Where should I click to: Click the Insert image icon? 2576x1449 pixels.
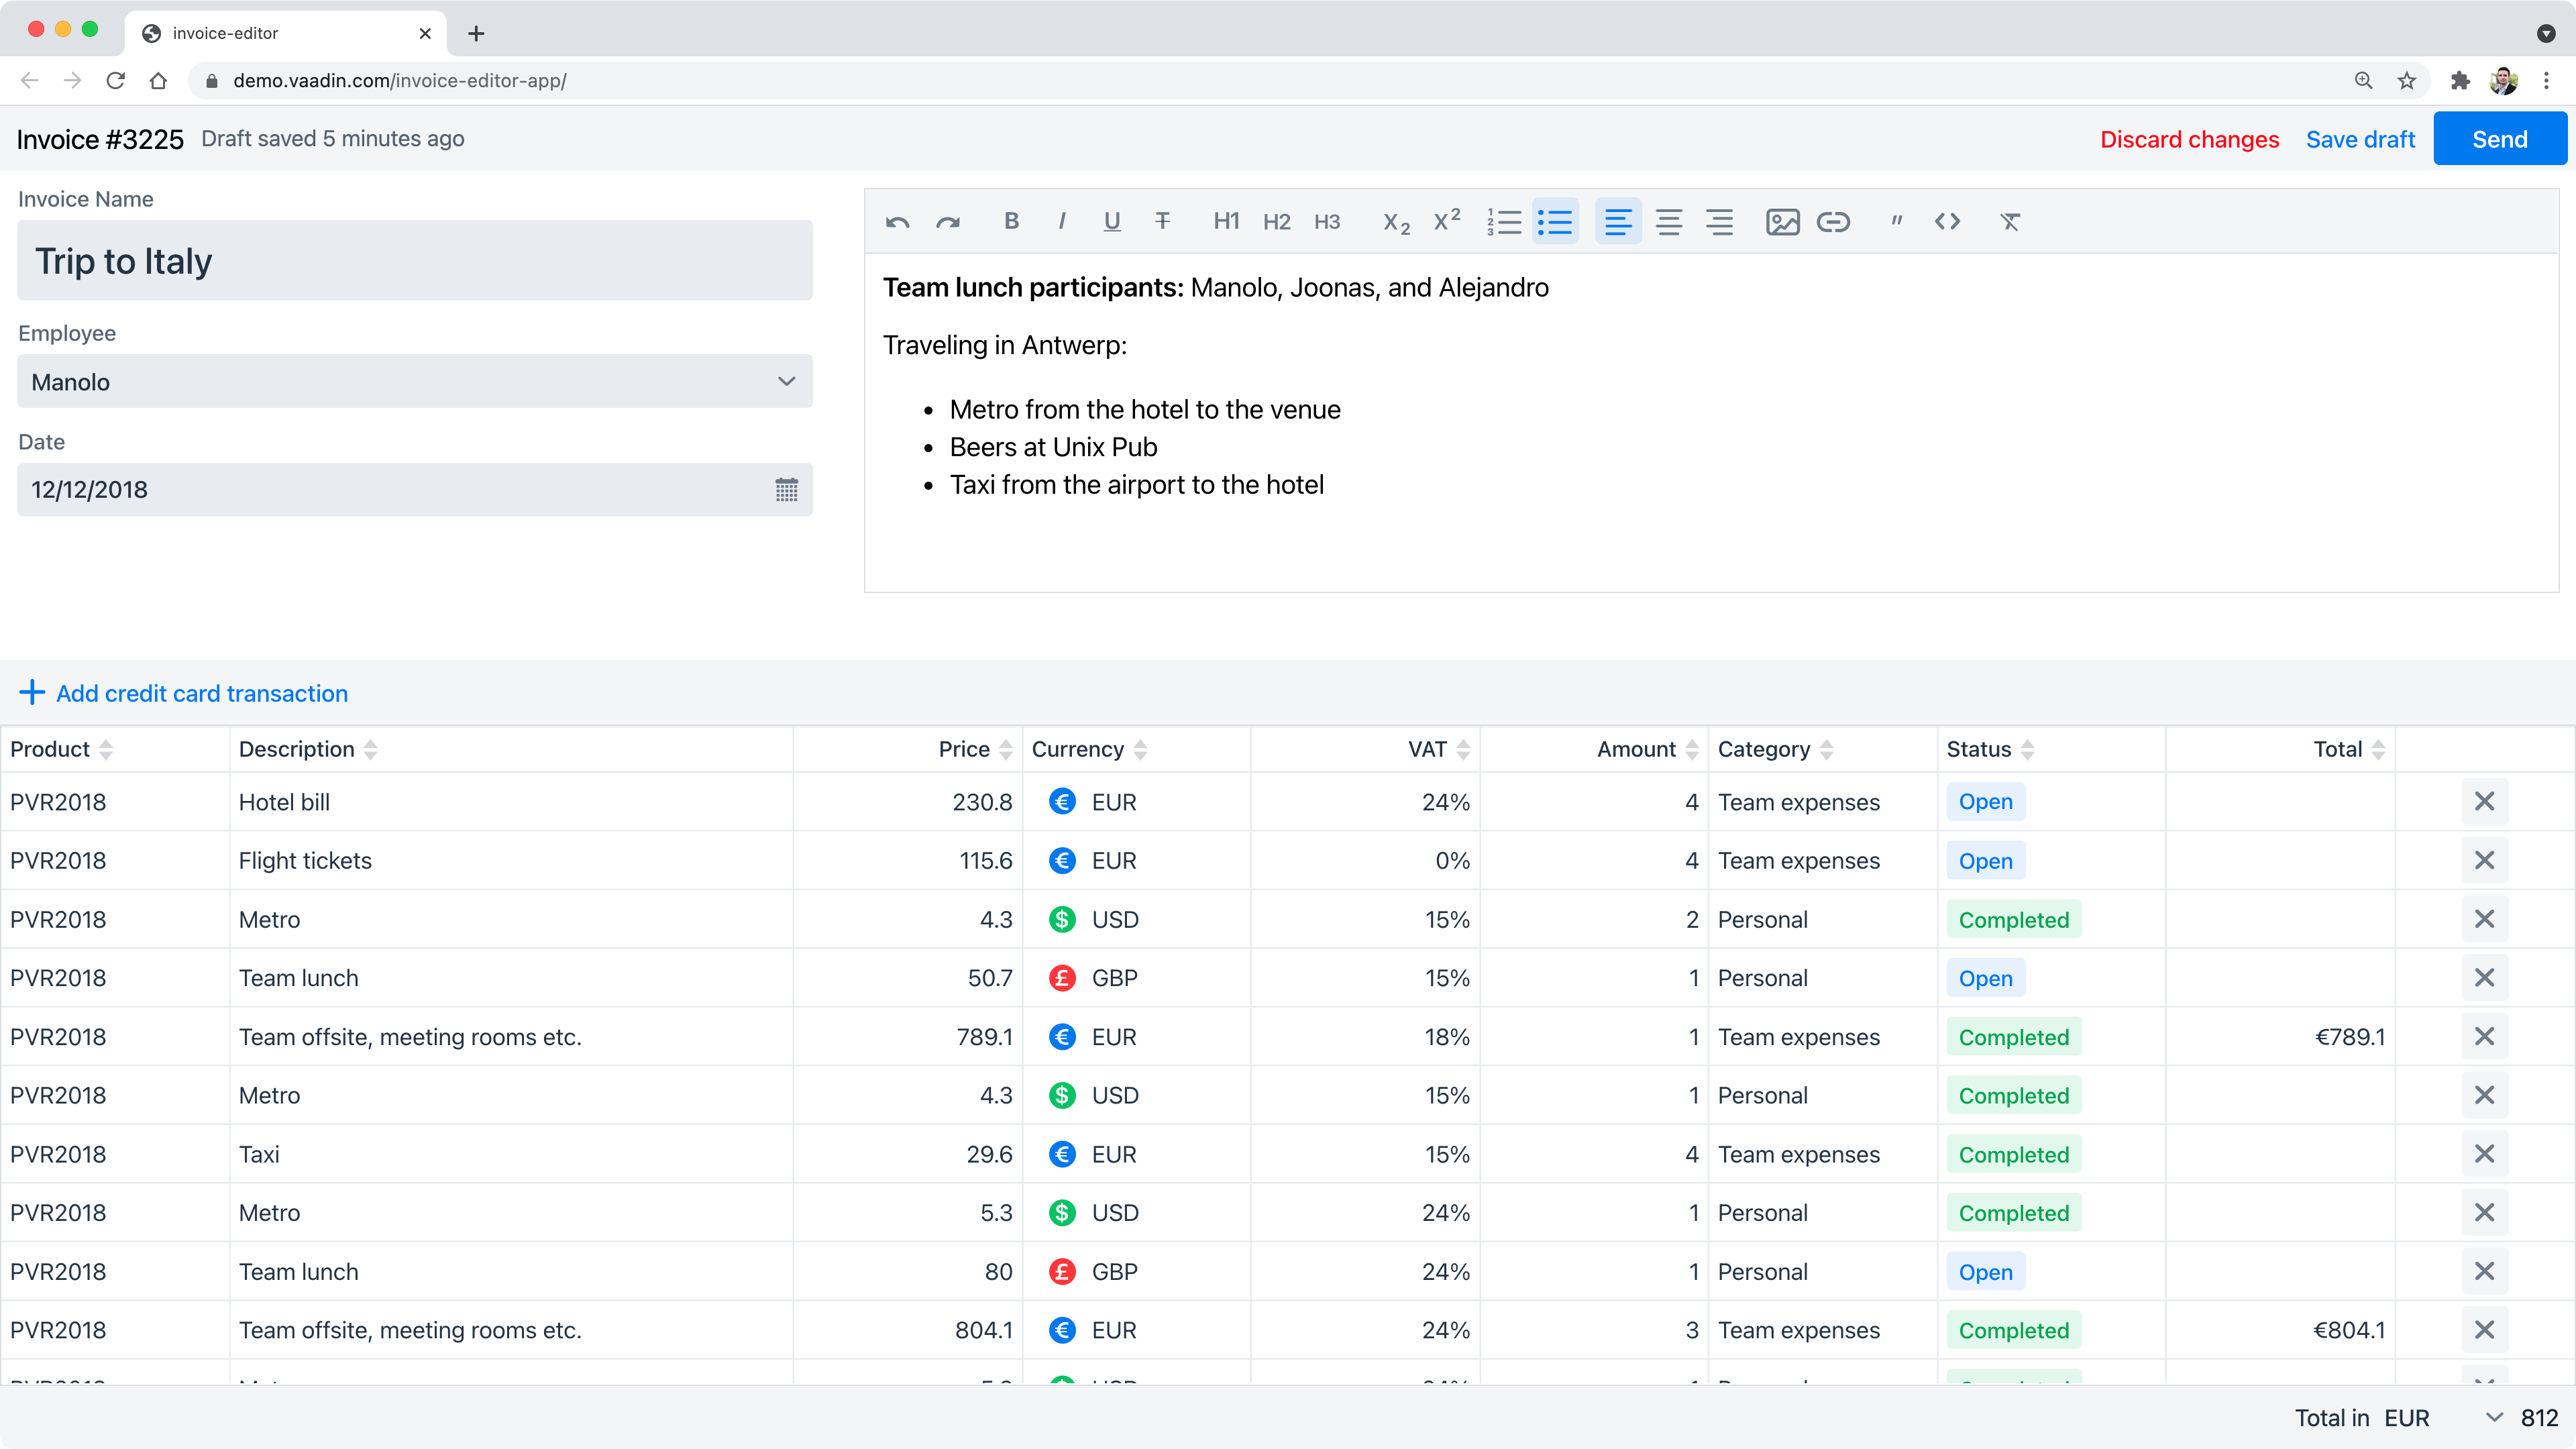[x=1783, y=221]
